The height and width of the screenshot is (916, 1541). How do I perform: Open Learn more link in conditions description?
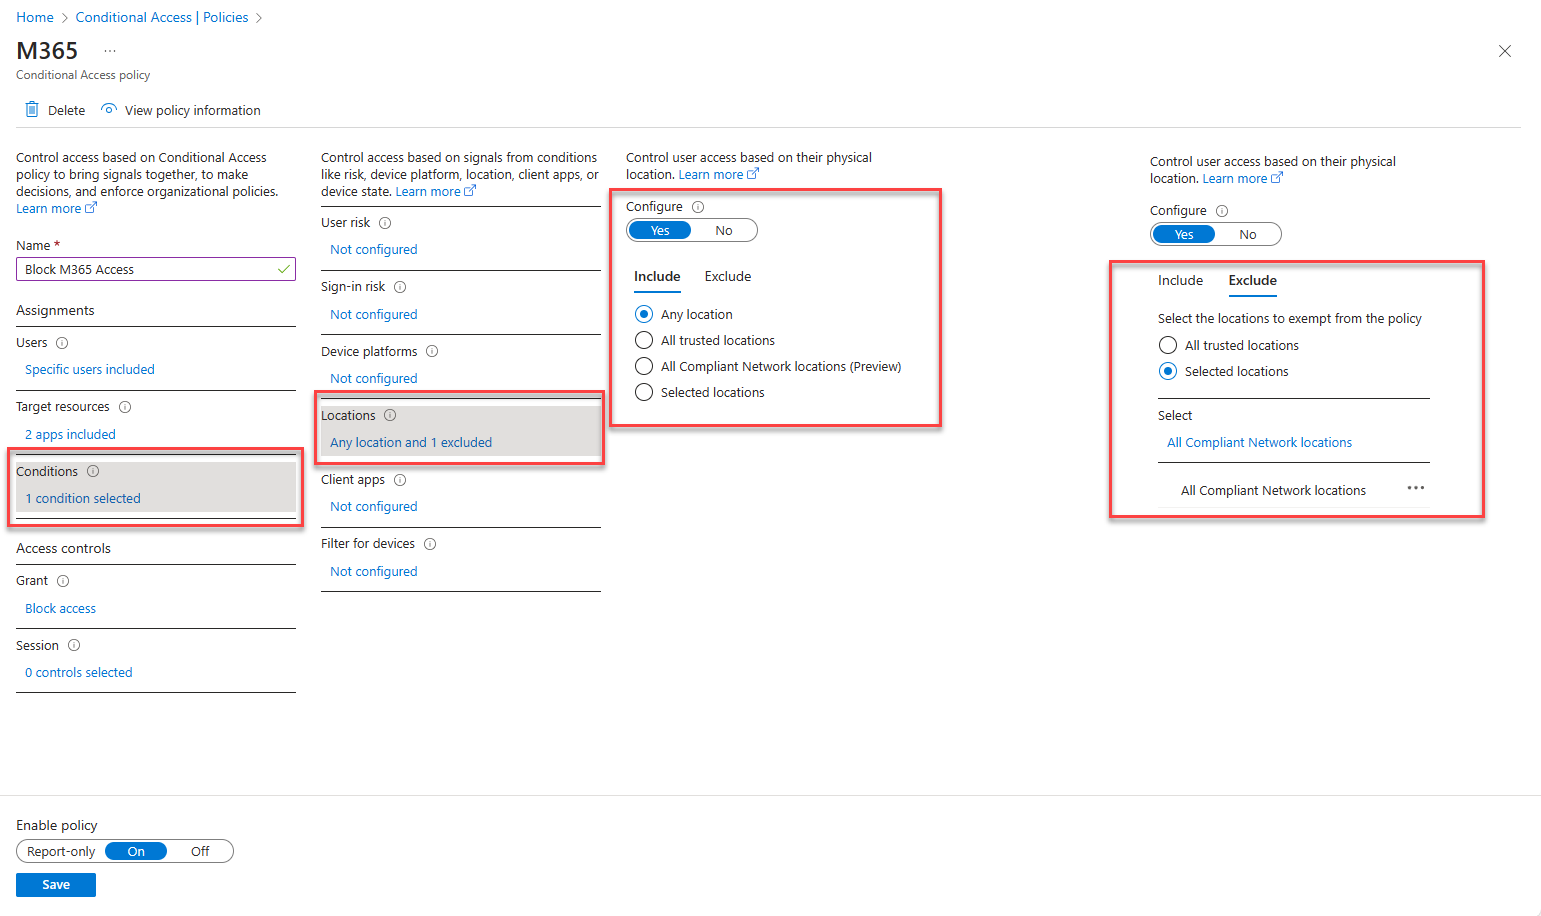click(x=435, y=192)
